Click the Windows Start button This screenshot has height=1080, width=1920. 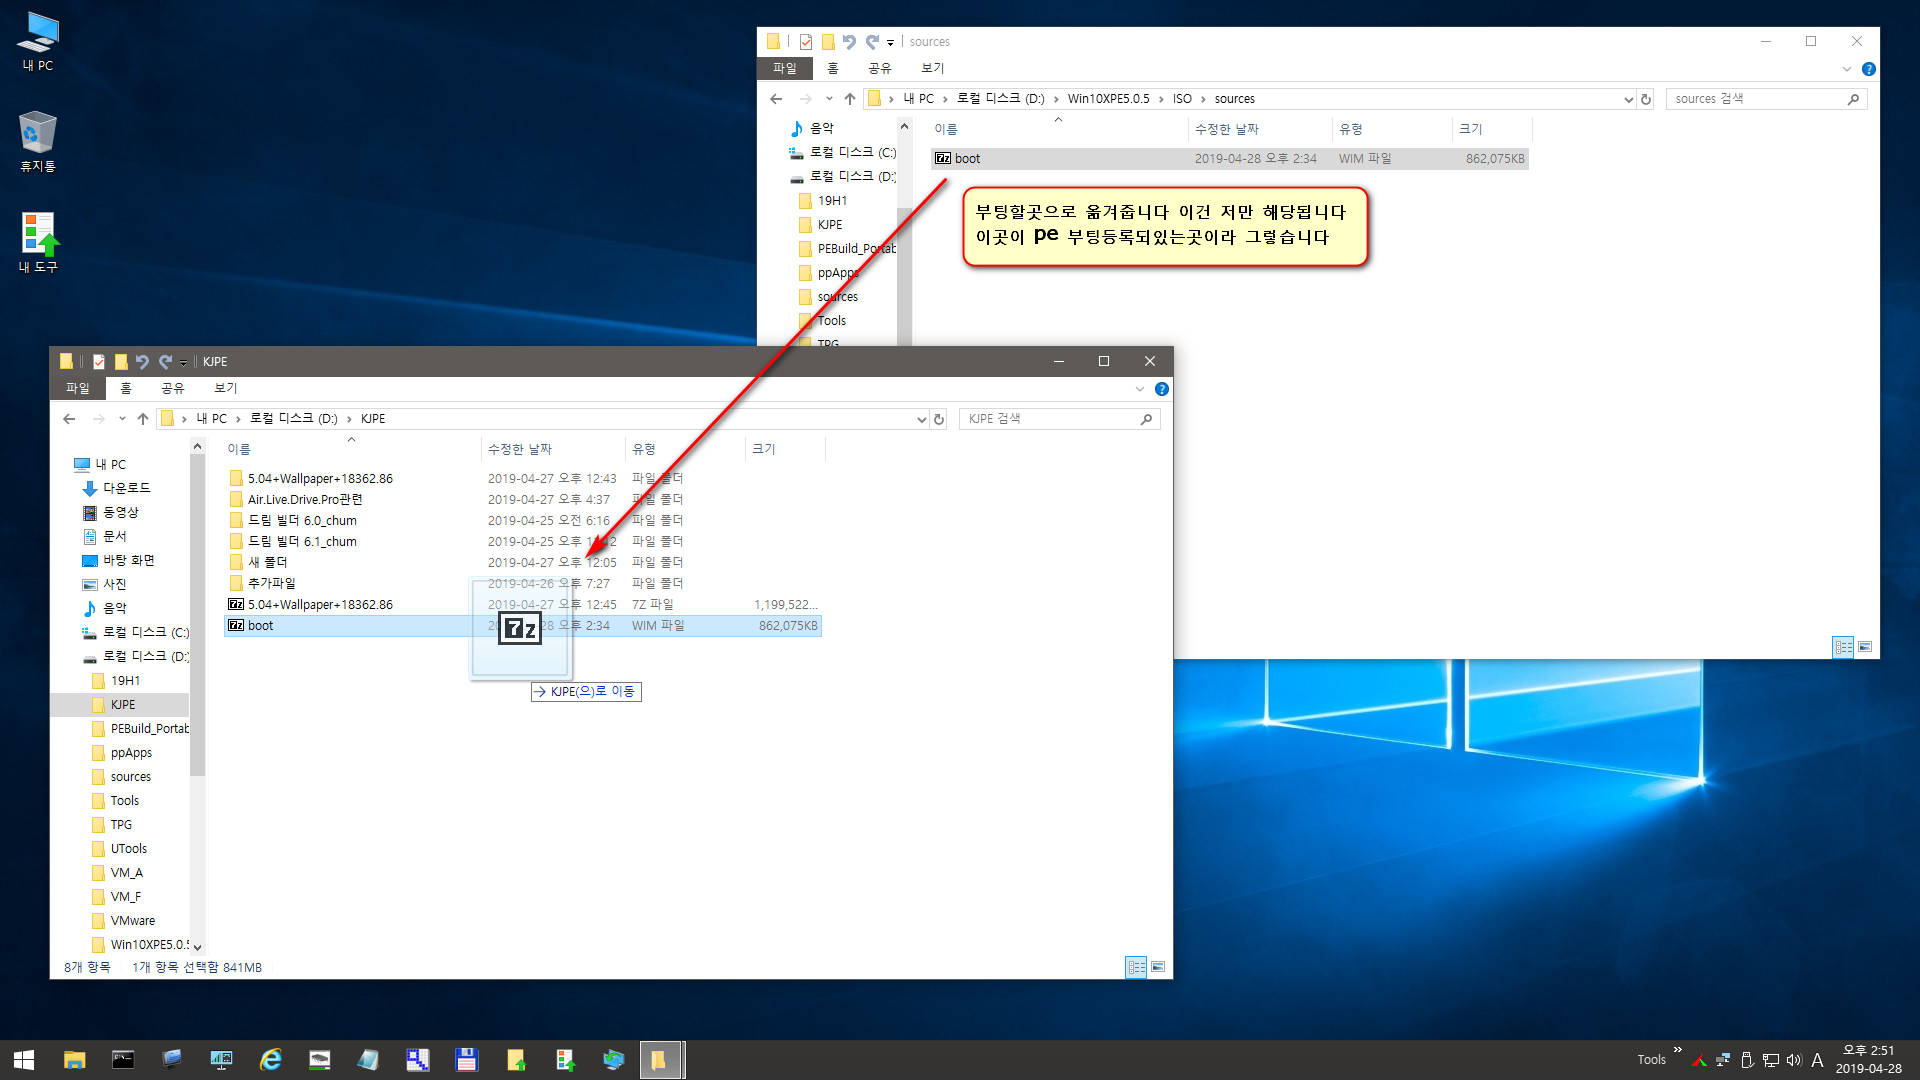24,1060
